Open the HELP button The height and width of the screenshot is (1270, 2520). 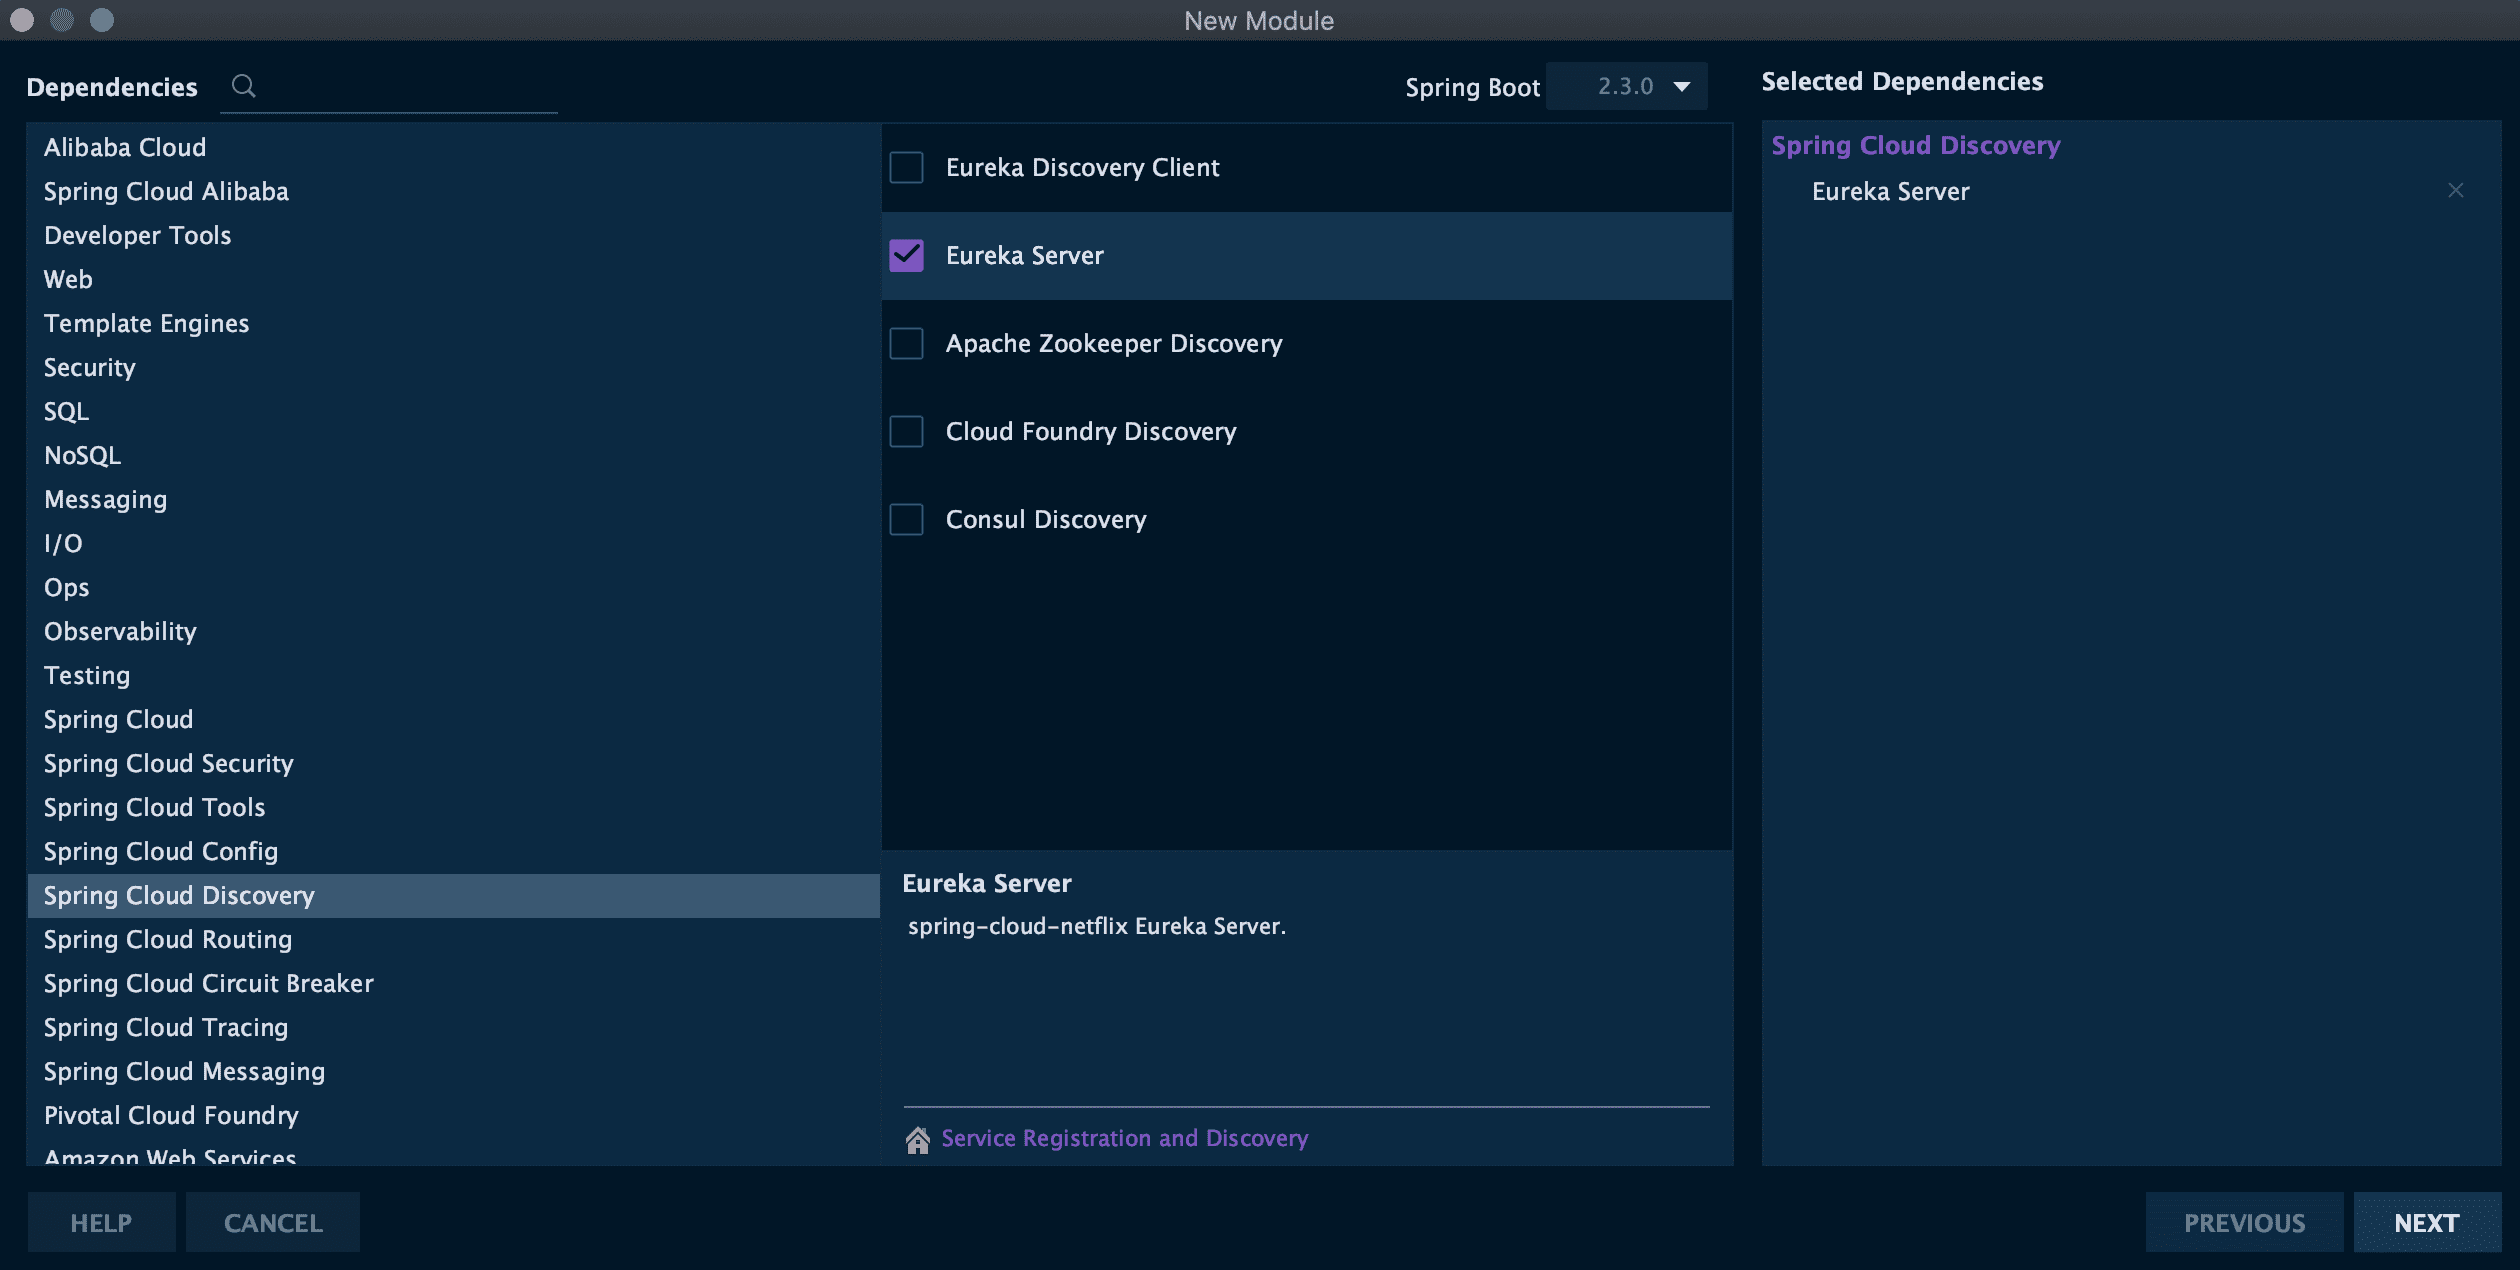[x=101, y=1222]
